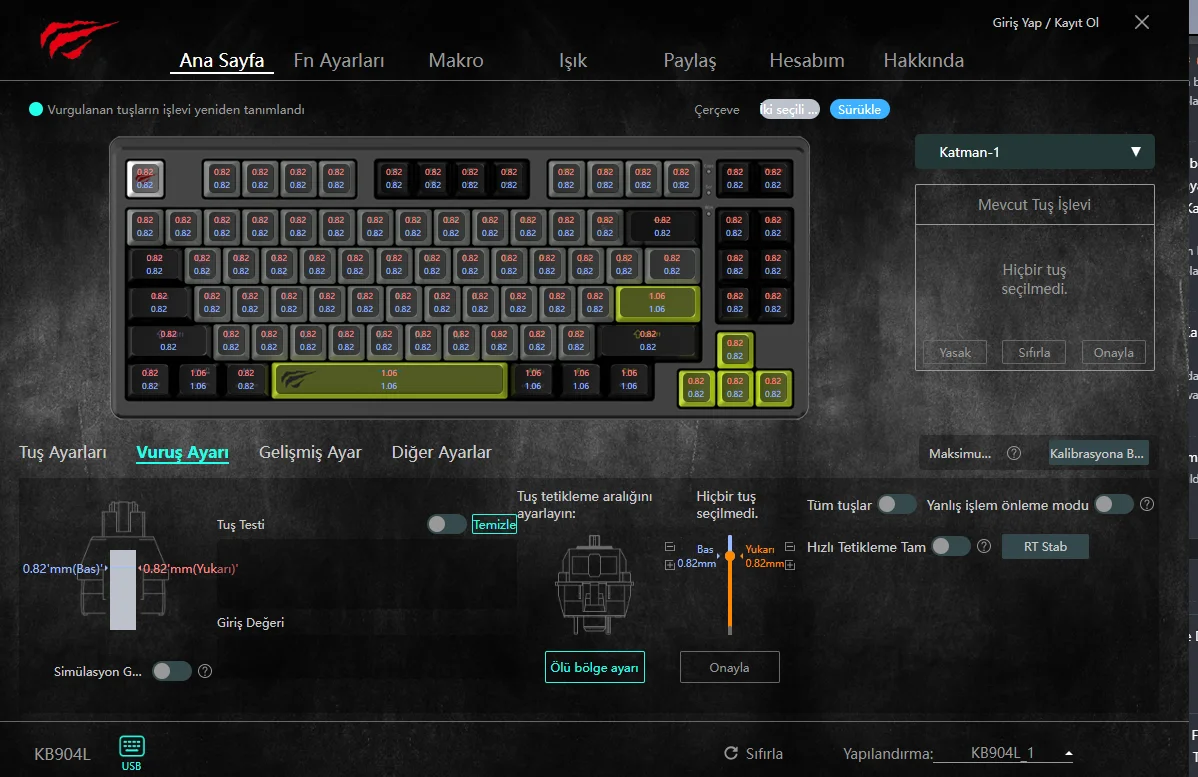Close the Havit software window
The image size is (1198, 777).
pos(1141,22)
